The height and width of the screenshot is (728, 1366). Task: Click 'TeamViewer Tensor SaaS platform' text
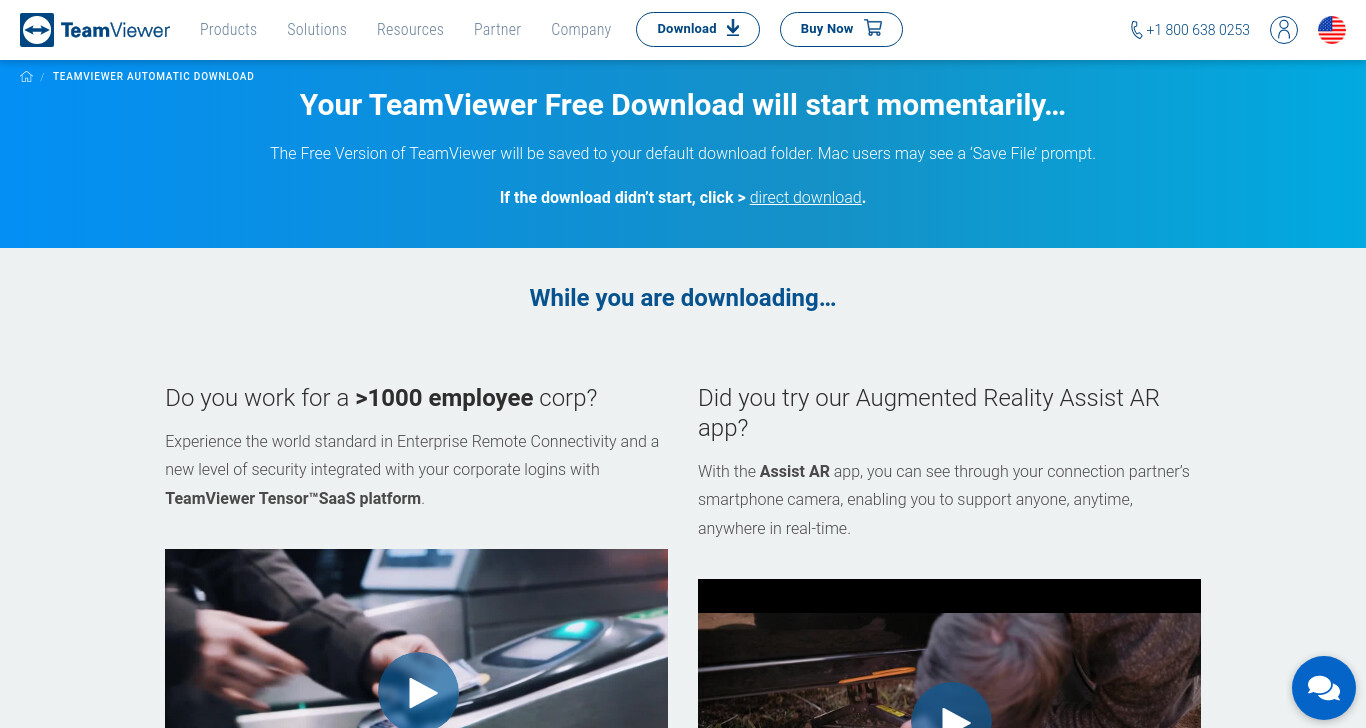point(293,498)
